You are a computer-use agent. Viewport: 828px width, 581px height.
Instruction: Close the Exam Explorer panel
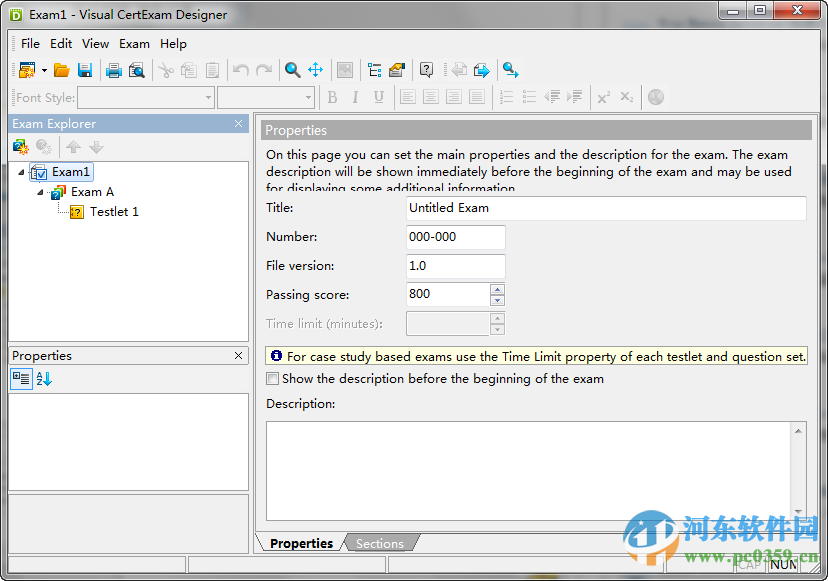239,124
